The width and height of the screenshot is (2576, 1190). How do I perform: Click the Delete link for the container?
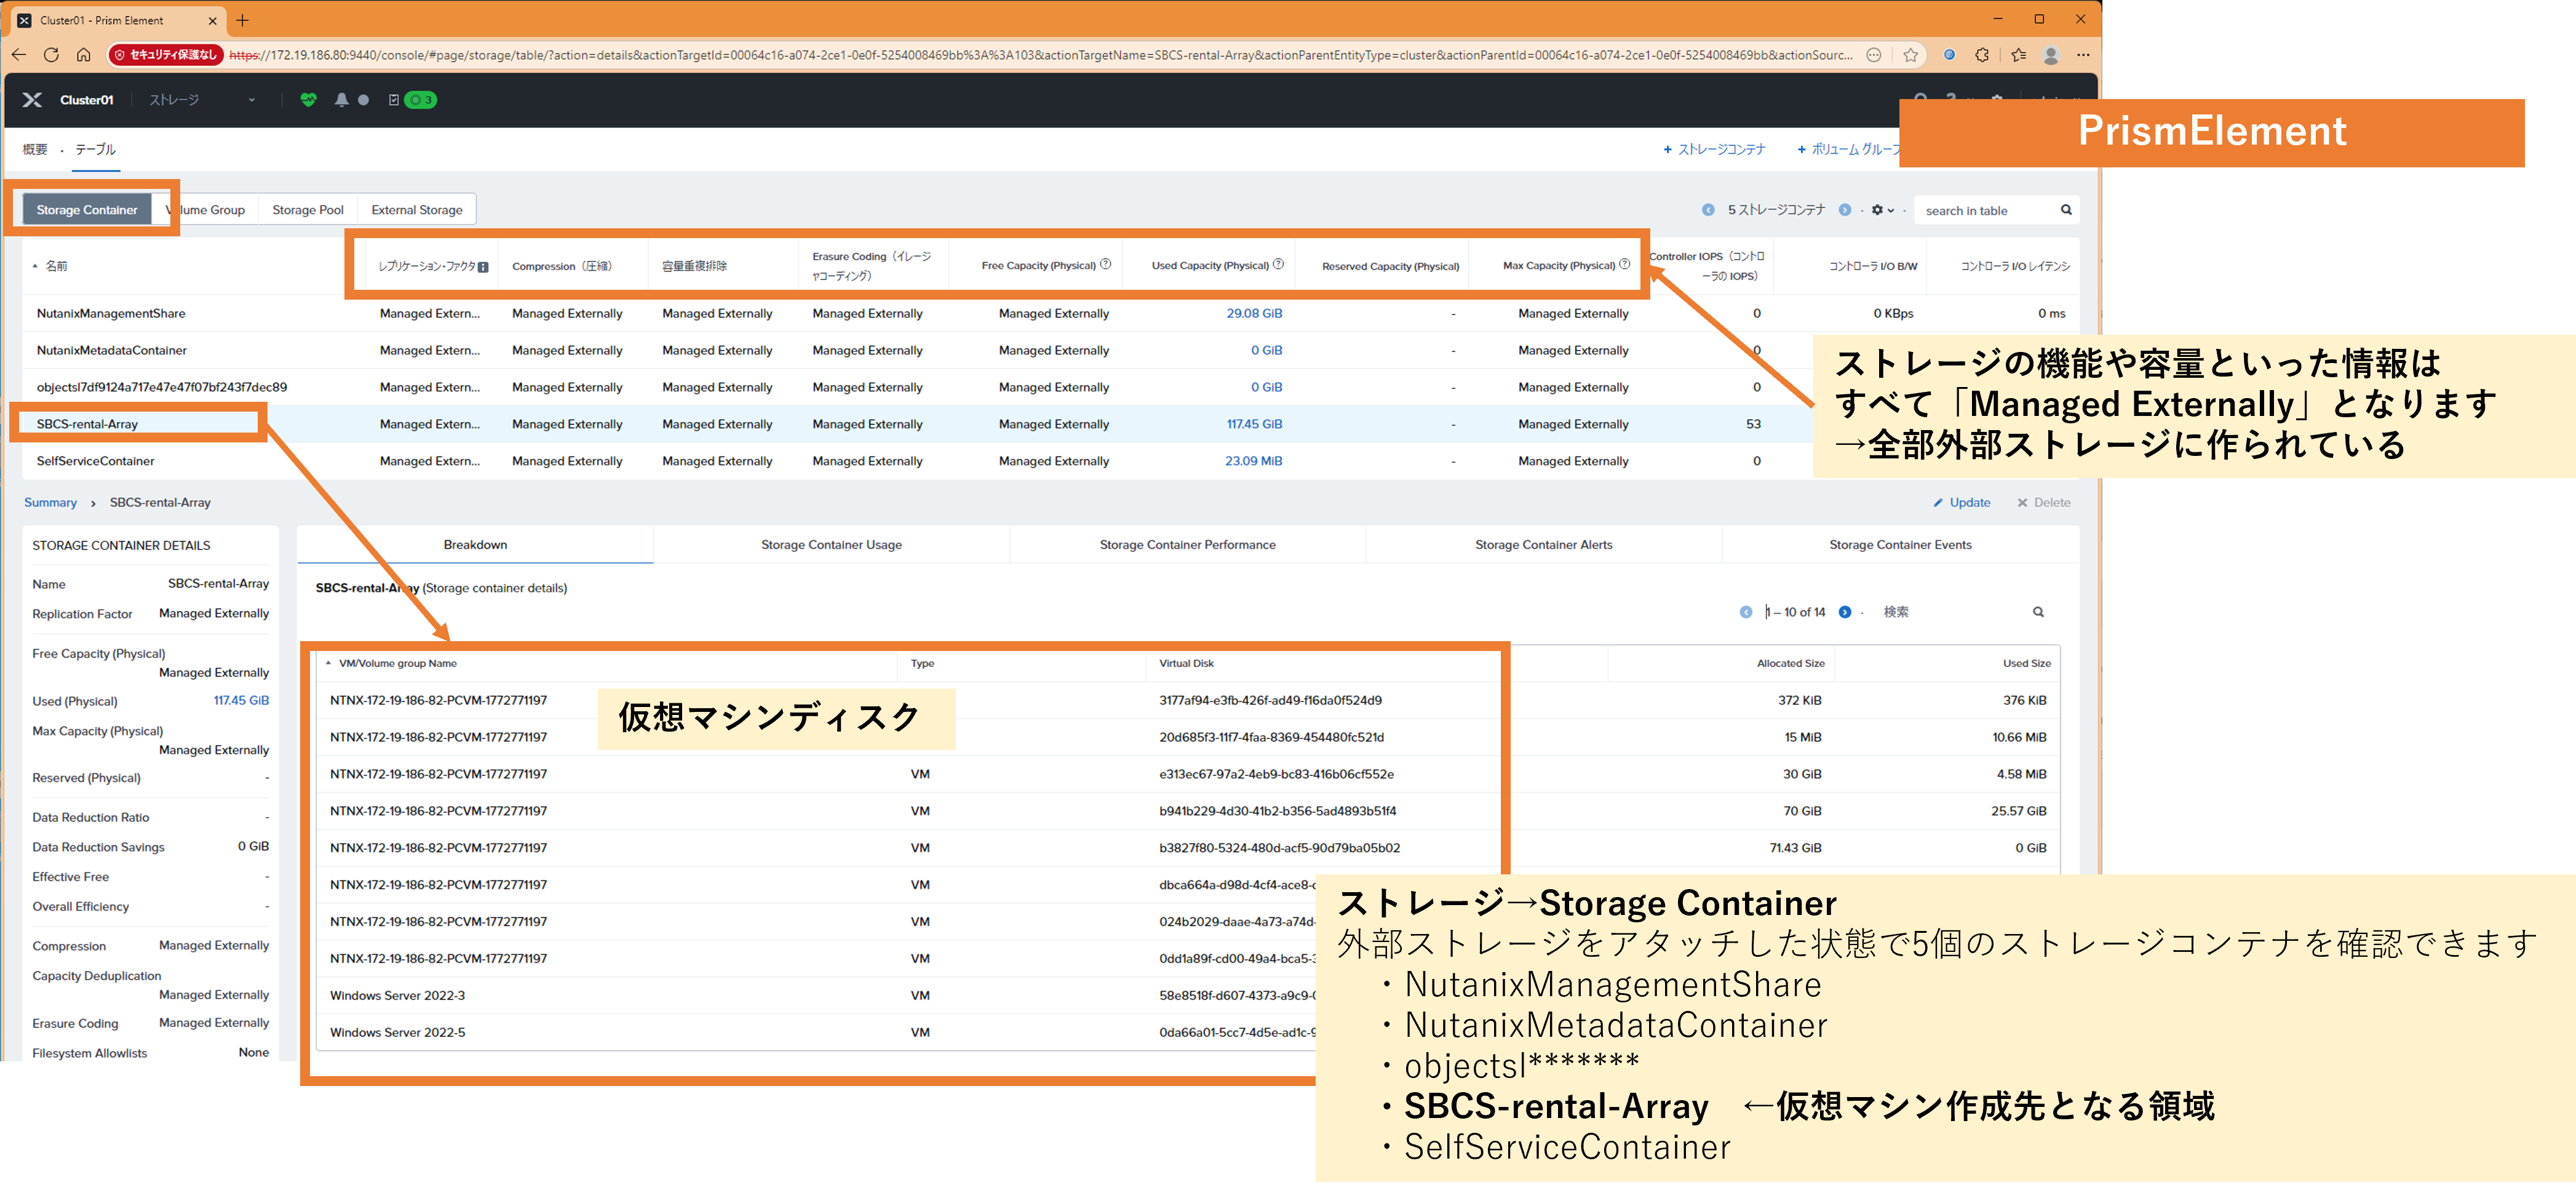point(2044,503)
